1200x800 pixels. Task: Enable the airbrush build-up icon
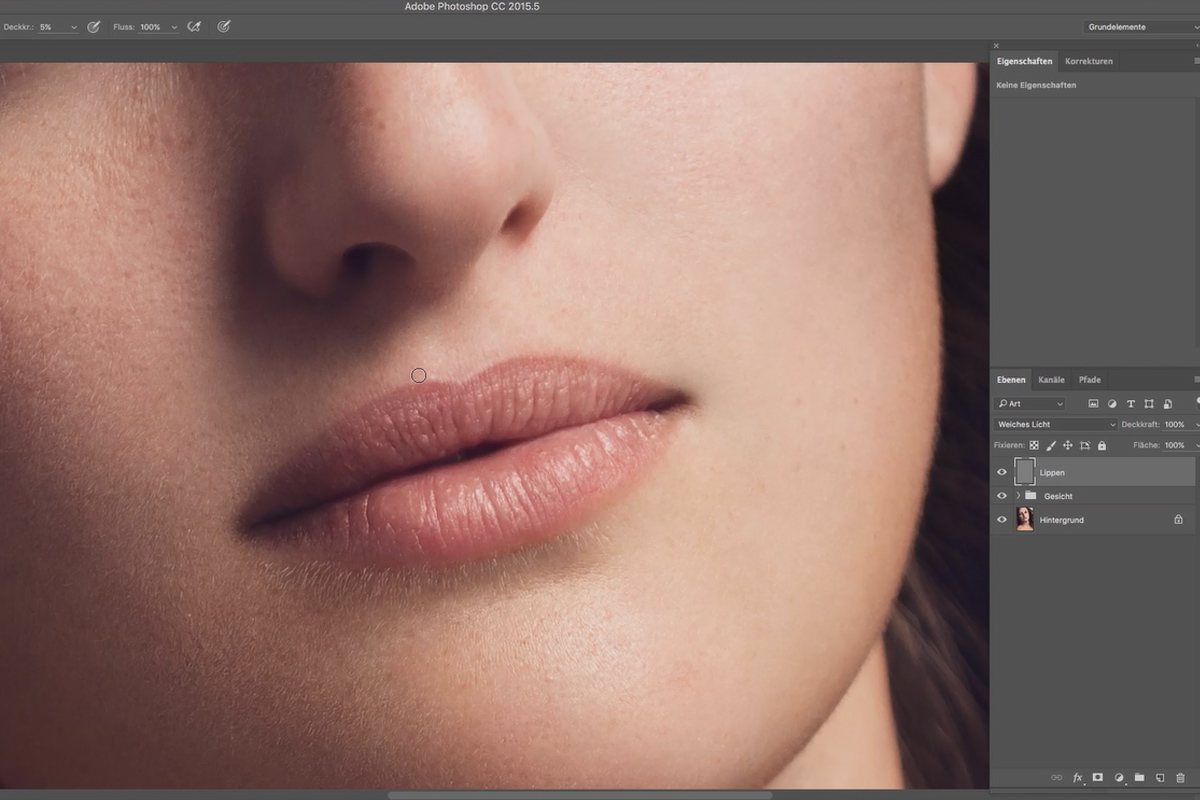tap(195, 27)
